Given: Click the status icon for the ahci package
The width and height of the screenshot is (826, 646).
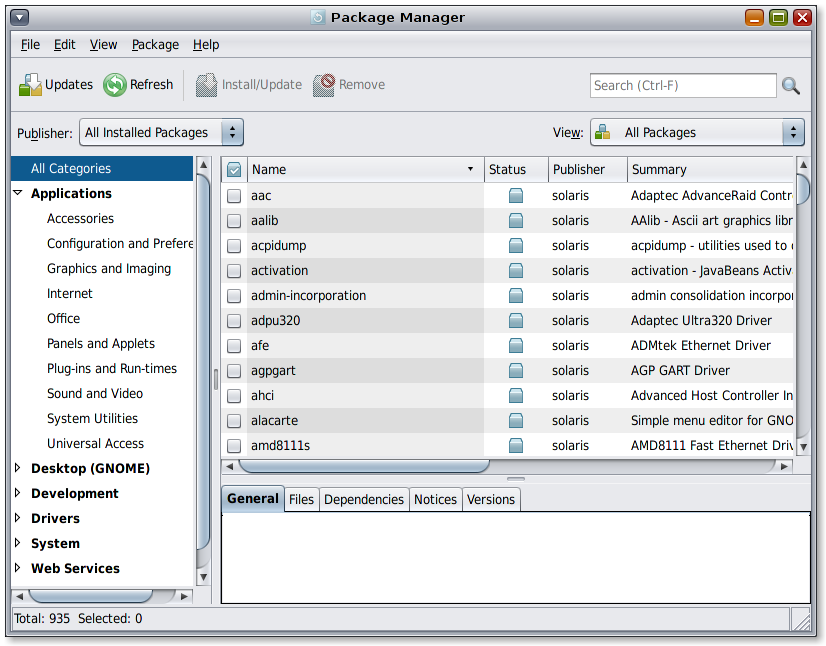Looking at the screenshot, I should point(516,396).
